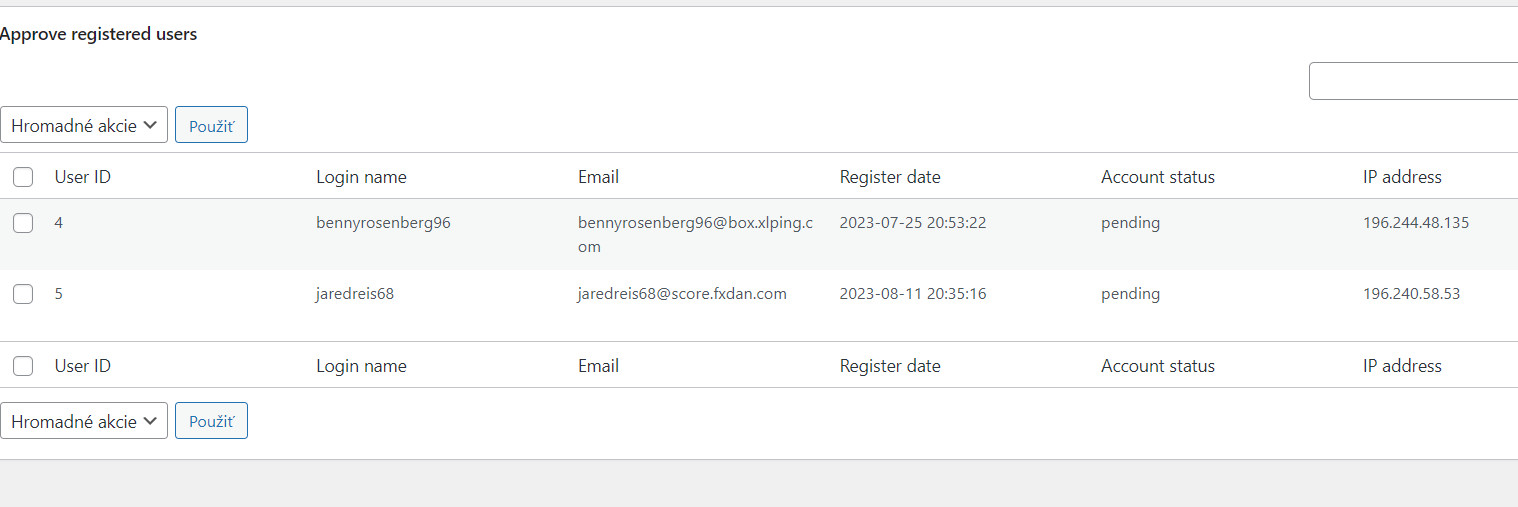Screen dimensions: 1518x507
Task: Click the Login name header column
Action: pos(361,177)
